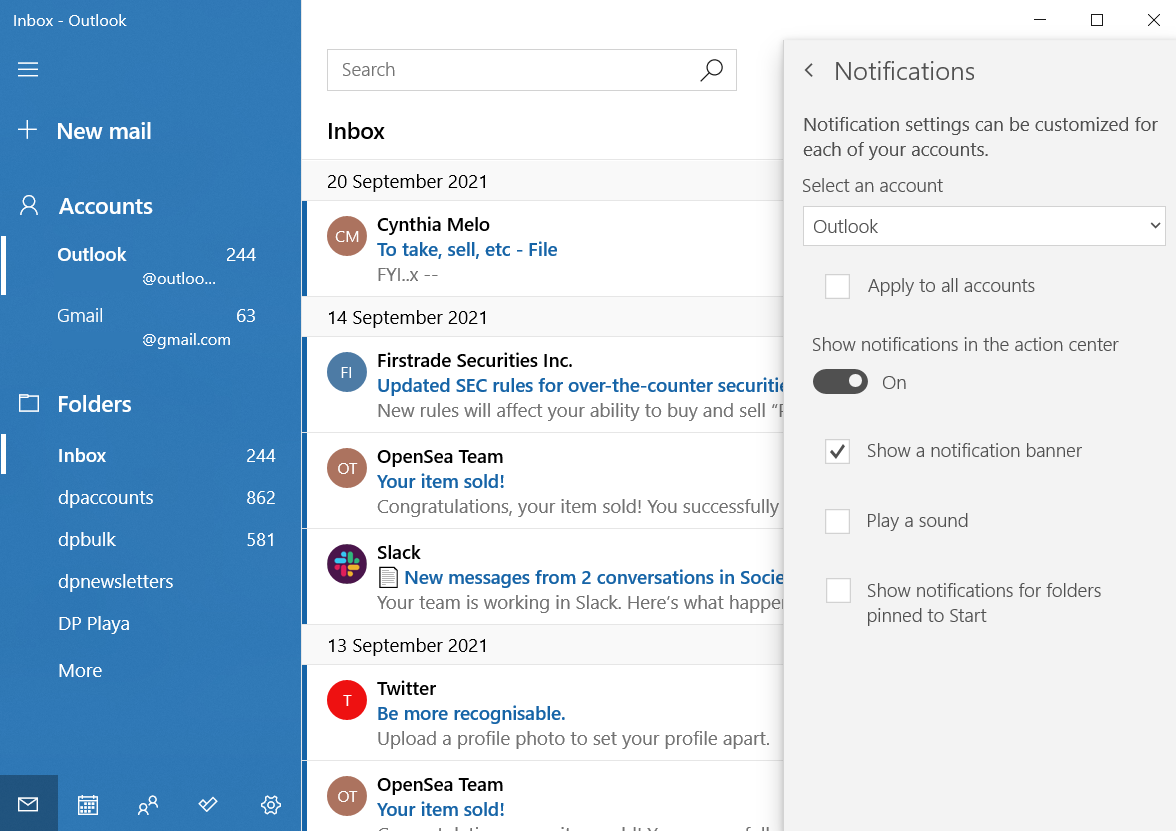Click the Slack logo avatar

tap(346, 564)
